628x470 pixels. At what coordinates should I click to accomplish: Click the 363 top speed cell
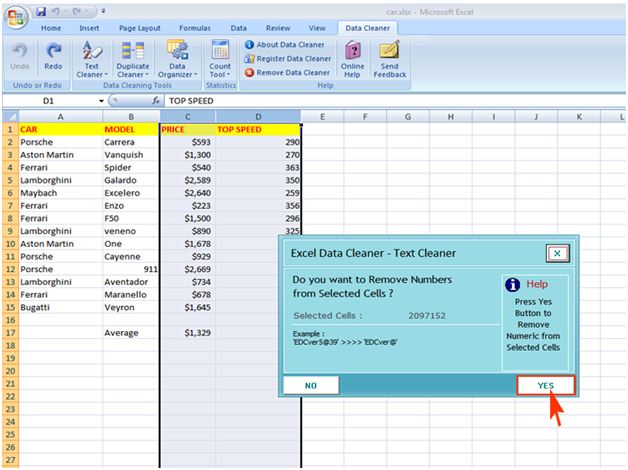pos(258,167)
